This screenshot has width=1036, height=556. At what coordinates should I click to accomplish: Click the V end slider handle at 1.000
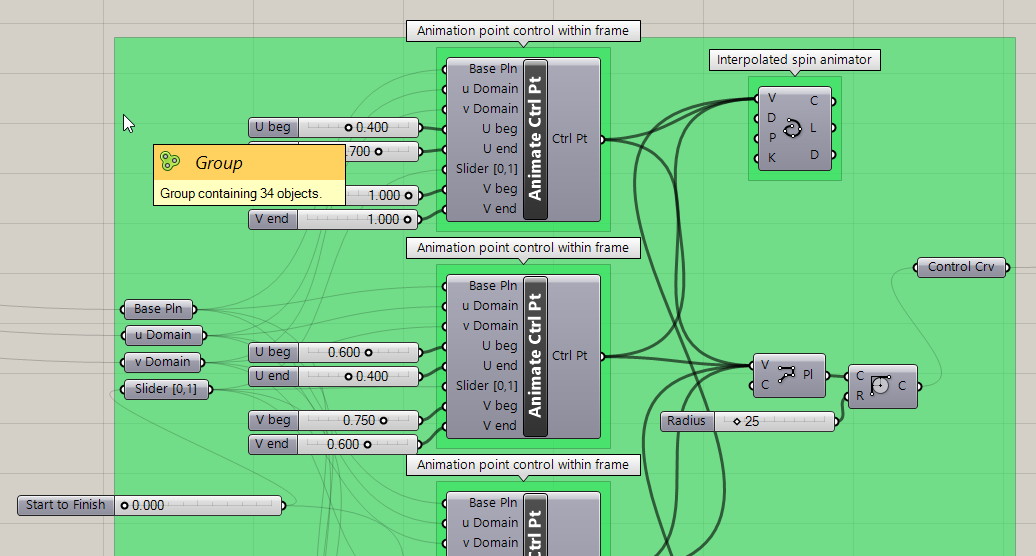[408, 219]
